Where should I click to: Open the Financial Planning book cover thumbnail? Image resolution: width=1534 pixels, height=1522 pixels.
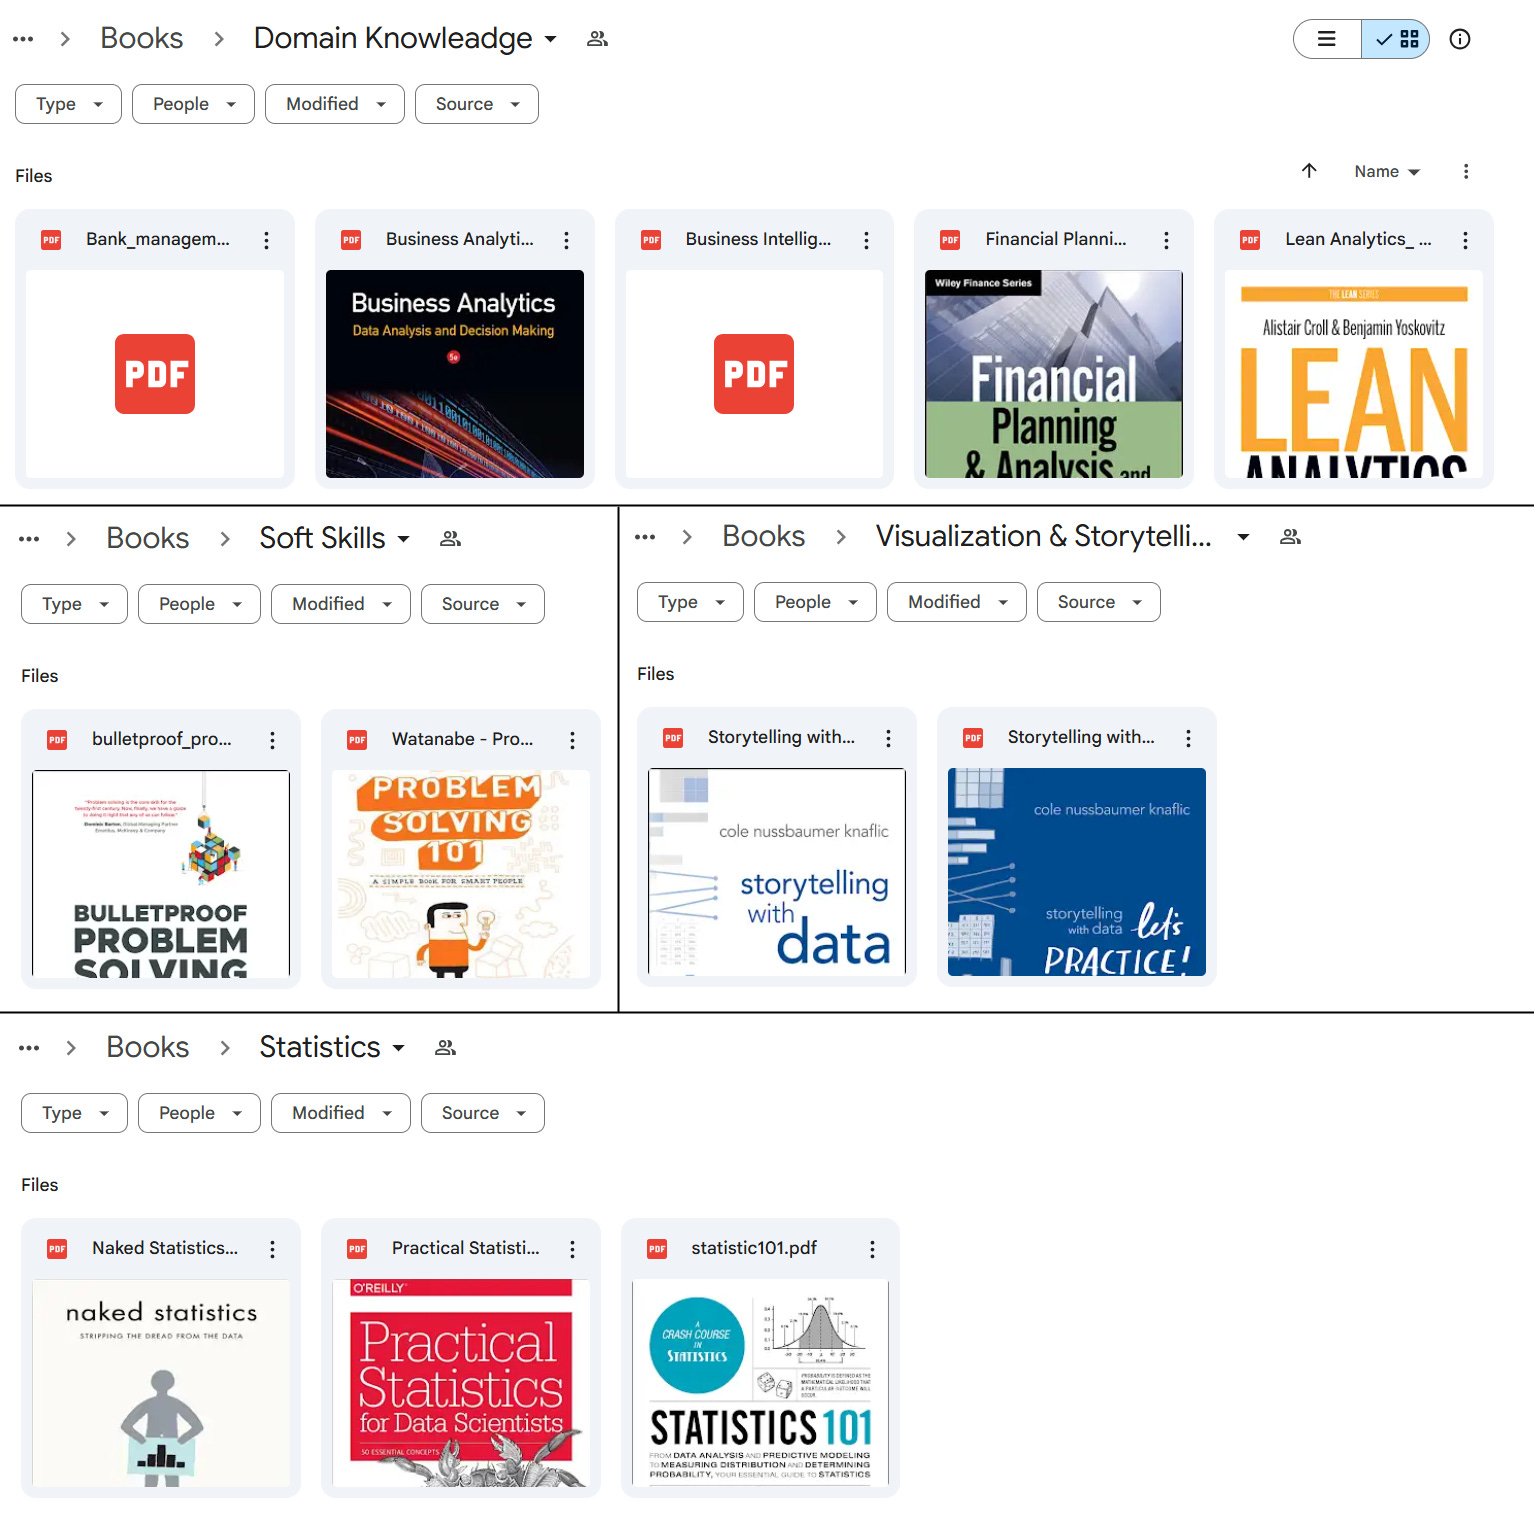point(1054,374)
